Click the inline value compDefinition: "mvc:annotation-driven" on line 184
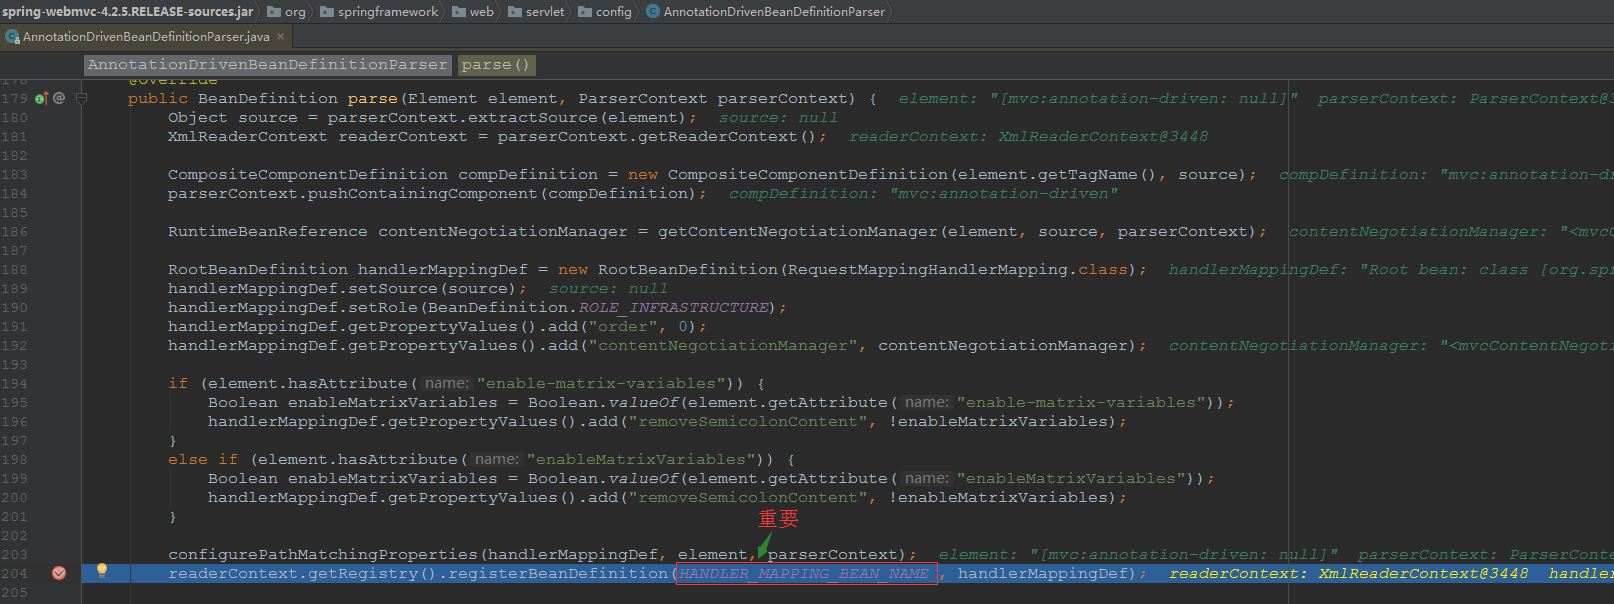 point(924,194)
